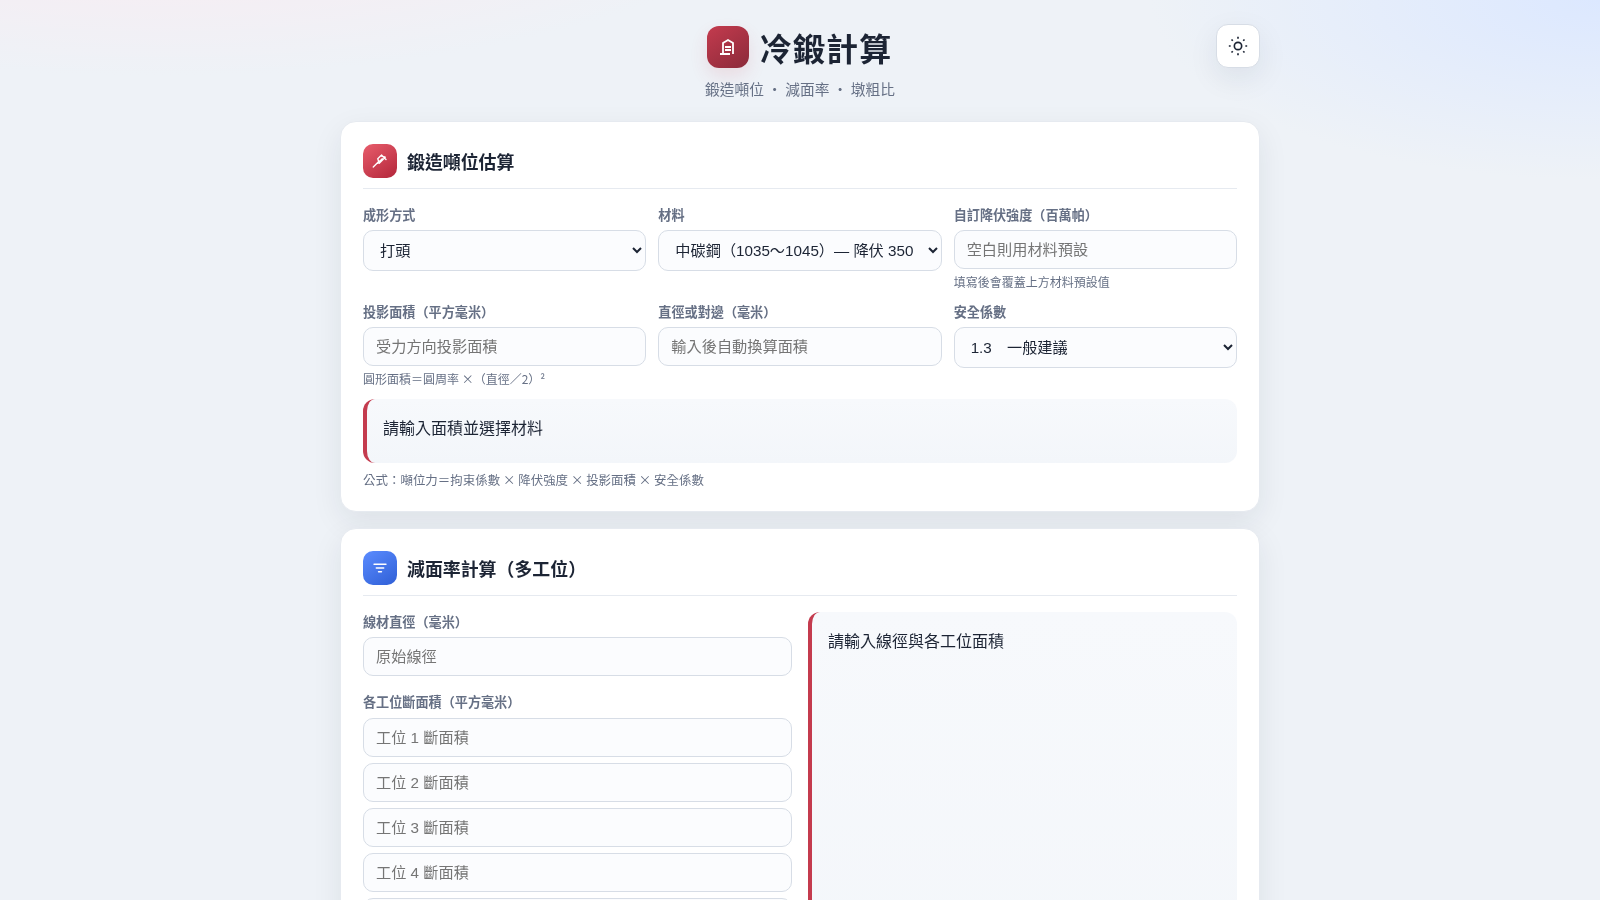
Task: Click the blue filter icon beside 減面率計算
Action: (x=380, y=568)
